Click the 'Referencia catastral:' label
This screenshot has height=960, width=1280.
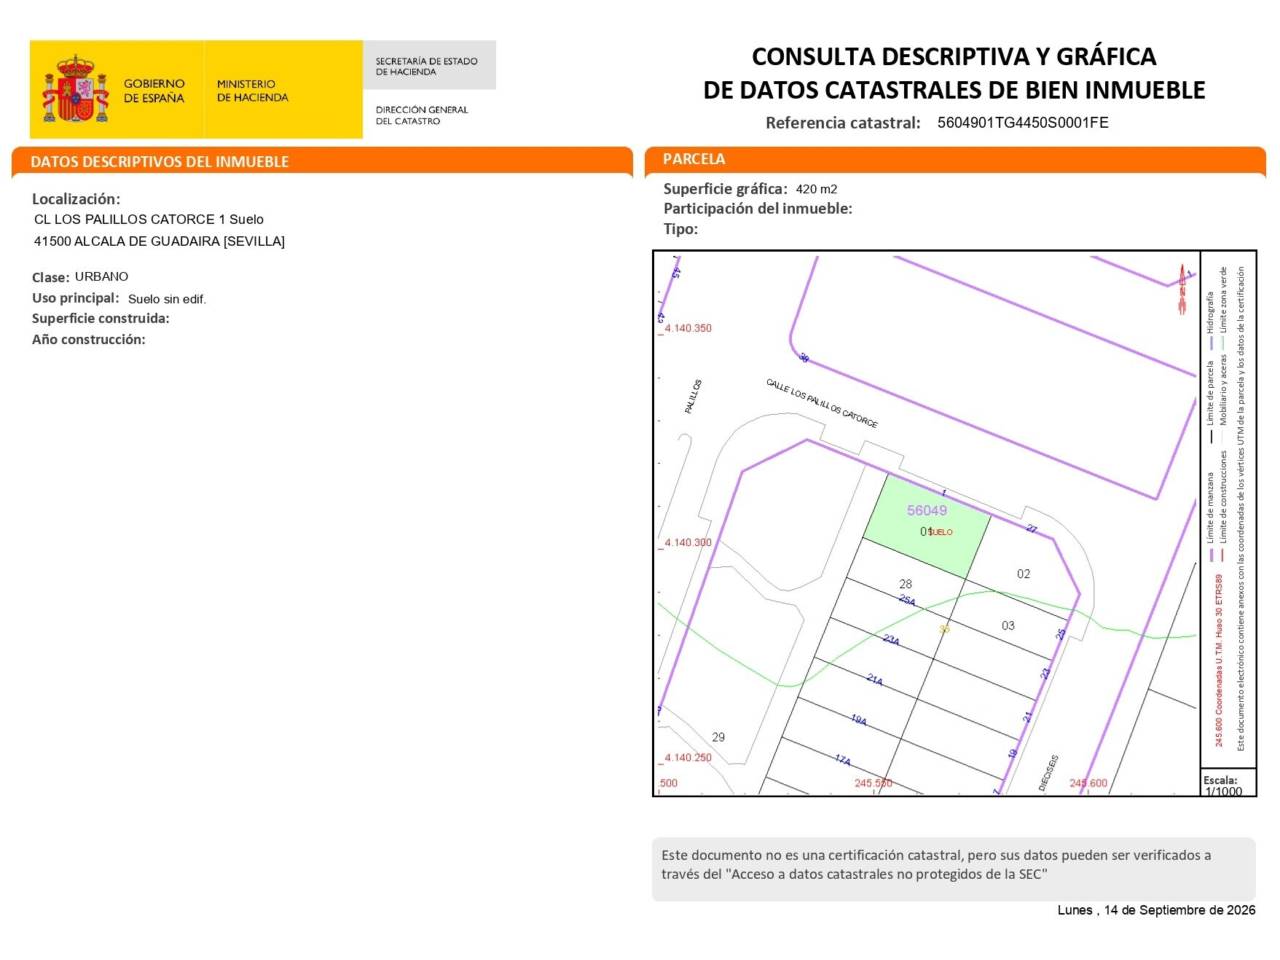(x=843, y=123)
